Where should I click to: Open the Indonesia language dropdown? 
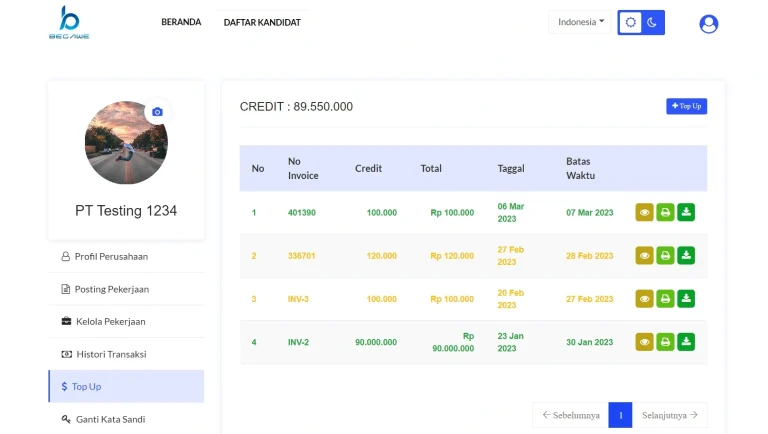580,22
